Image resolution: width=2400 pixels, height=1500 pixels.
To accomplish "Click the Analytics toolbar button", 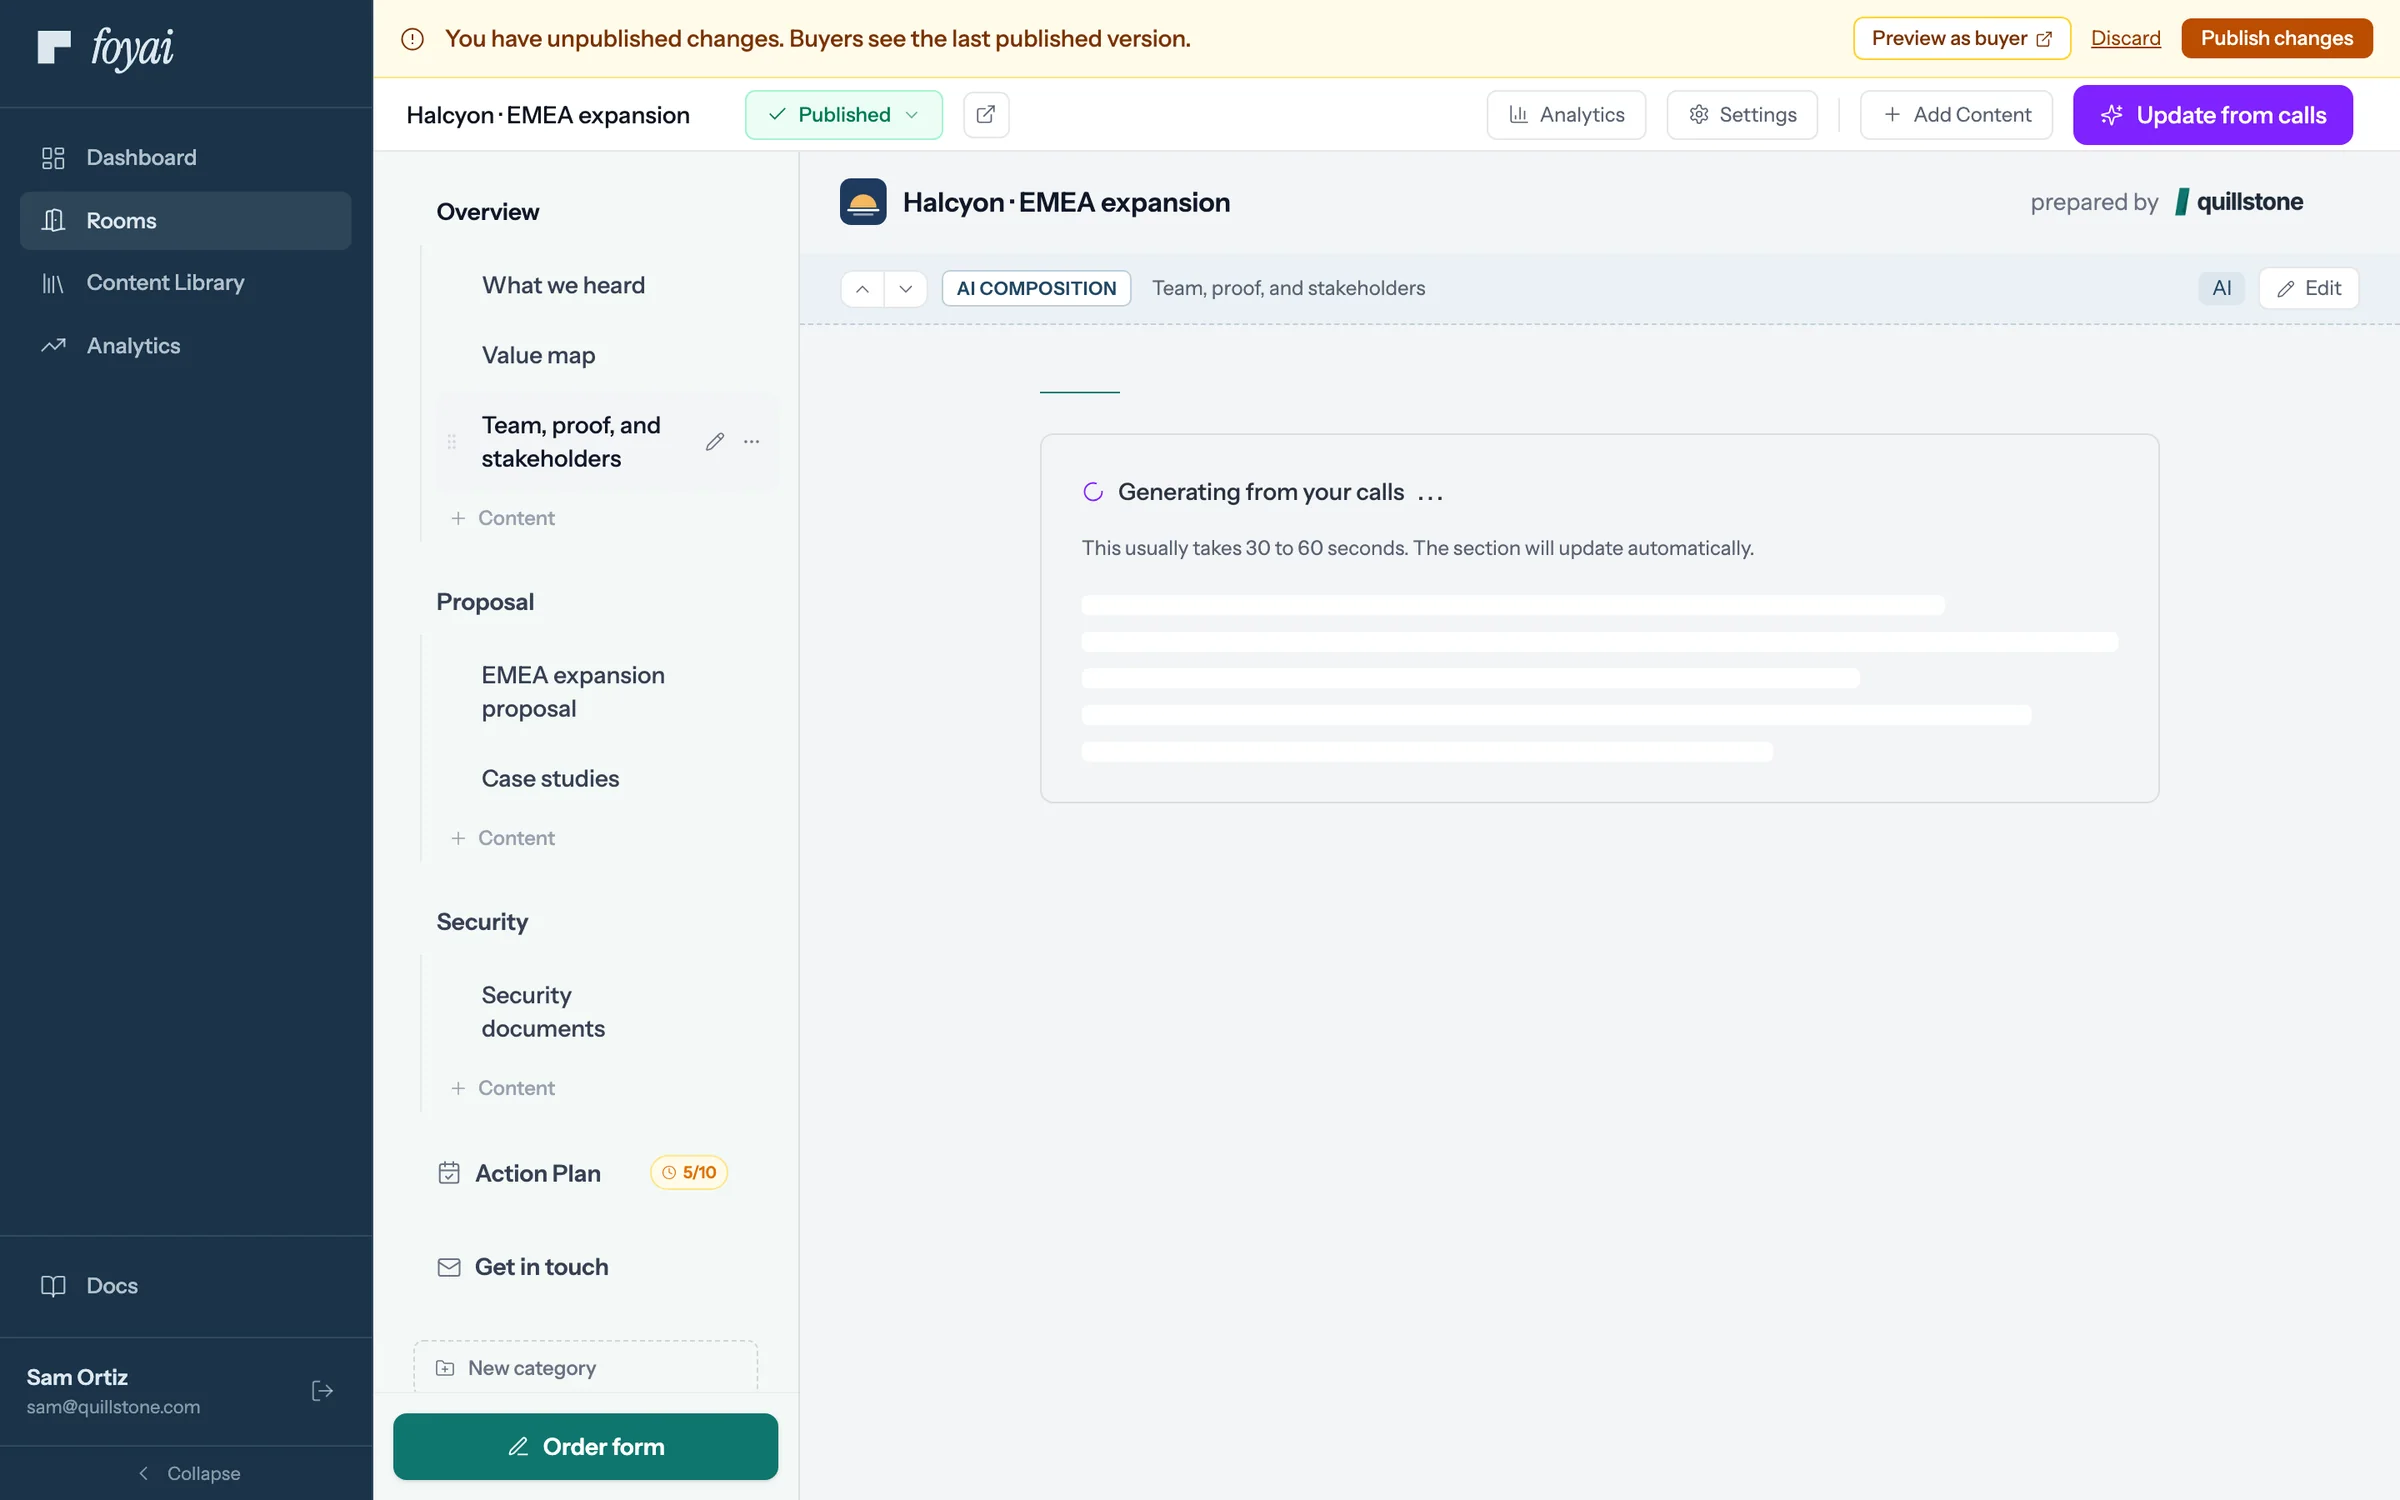I will pos(1566,115).
